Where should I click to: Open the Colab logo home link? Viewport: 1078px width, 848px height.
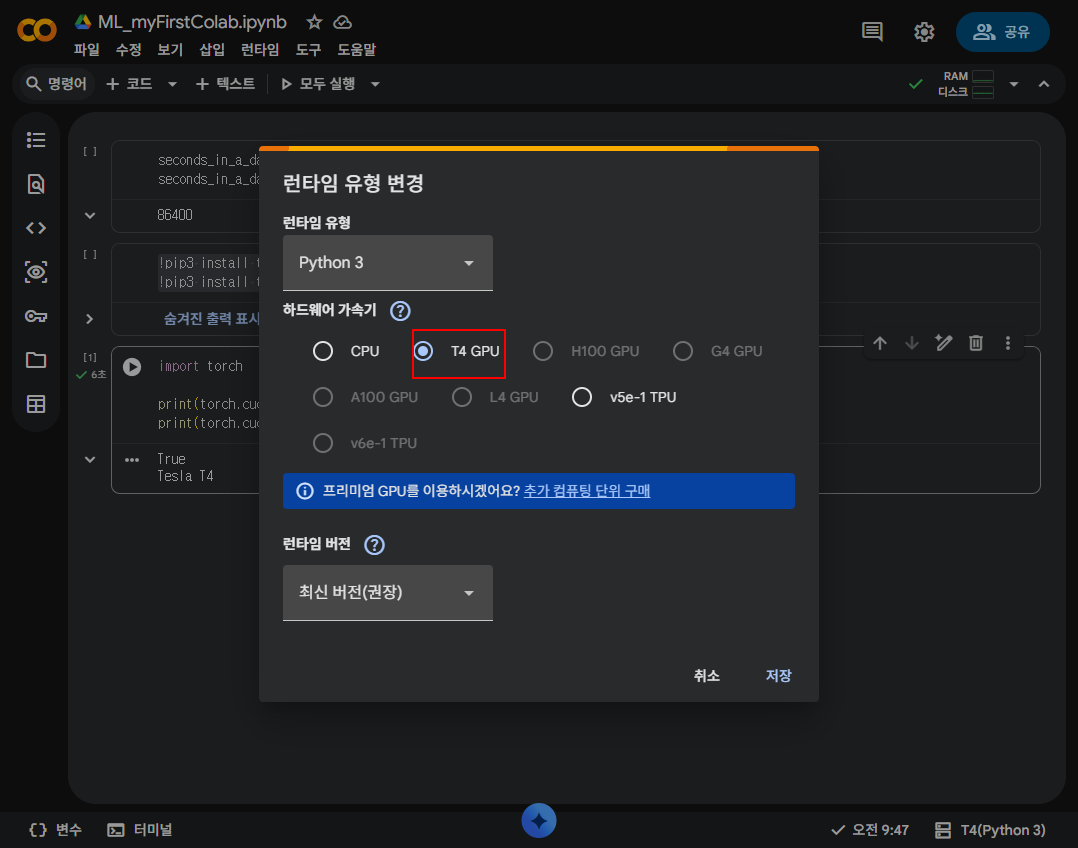[36, 30]
